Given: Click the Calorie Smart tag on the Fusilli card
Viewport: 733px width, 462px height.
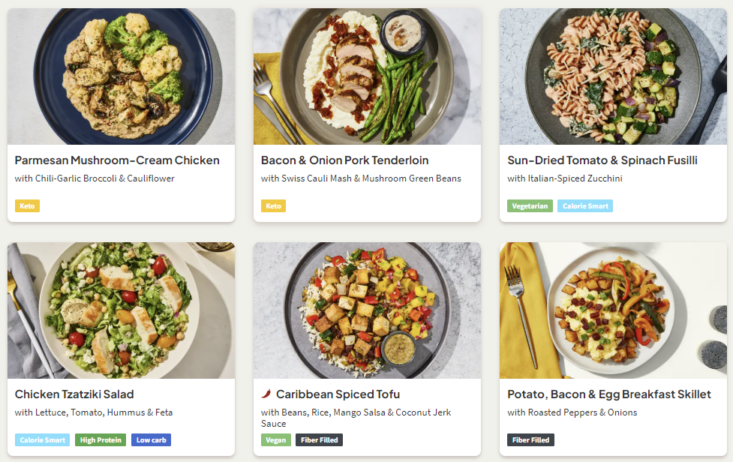Looking at the screenshot, I should click(585, 206).
